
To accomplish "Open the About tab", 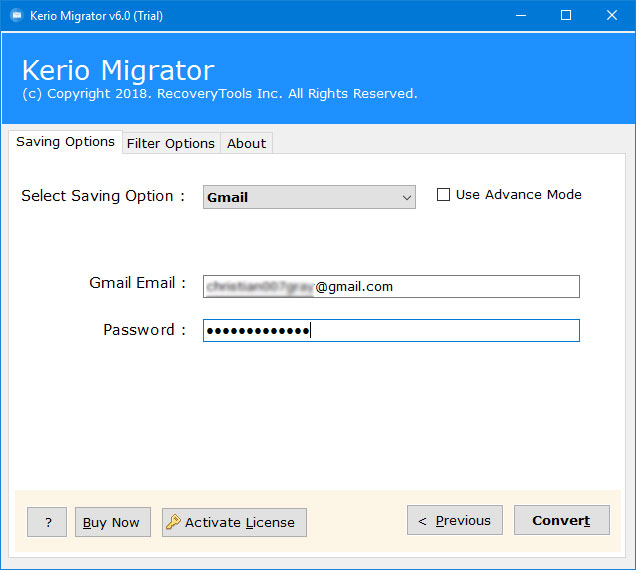I will tap(246, 143).
